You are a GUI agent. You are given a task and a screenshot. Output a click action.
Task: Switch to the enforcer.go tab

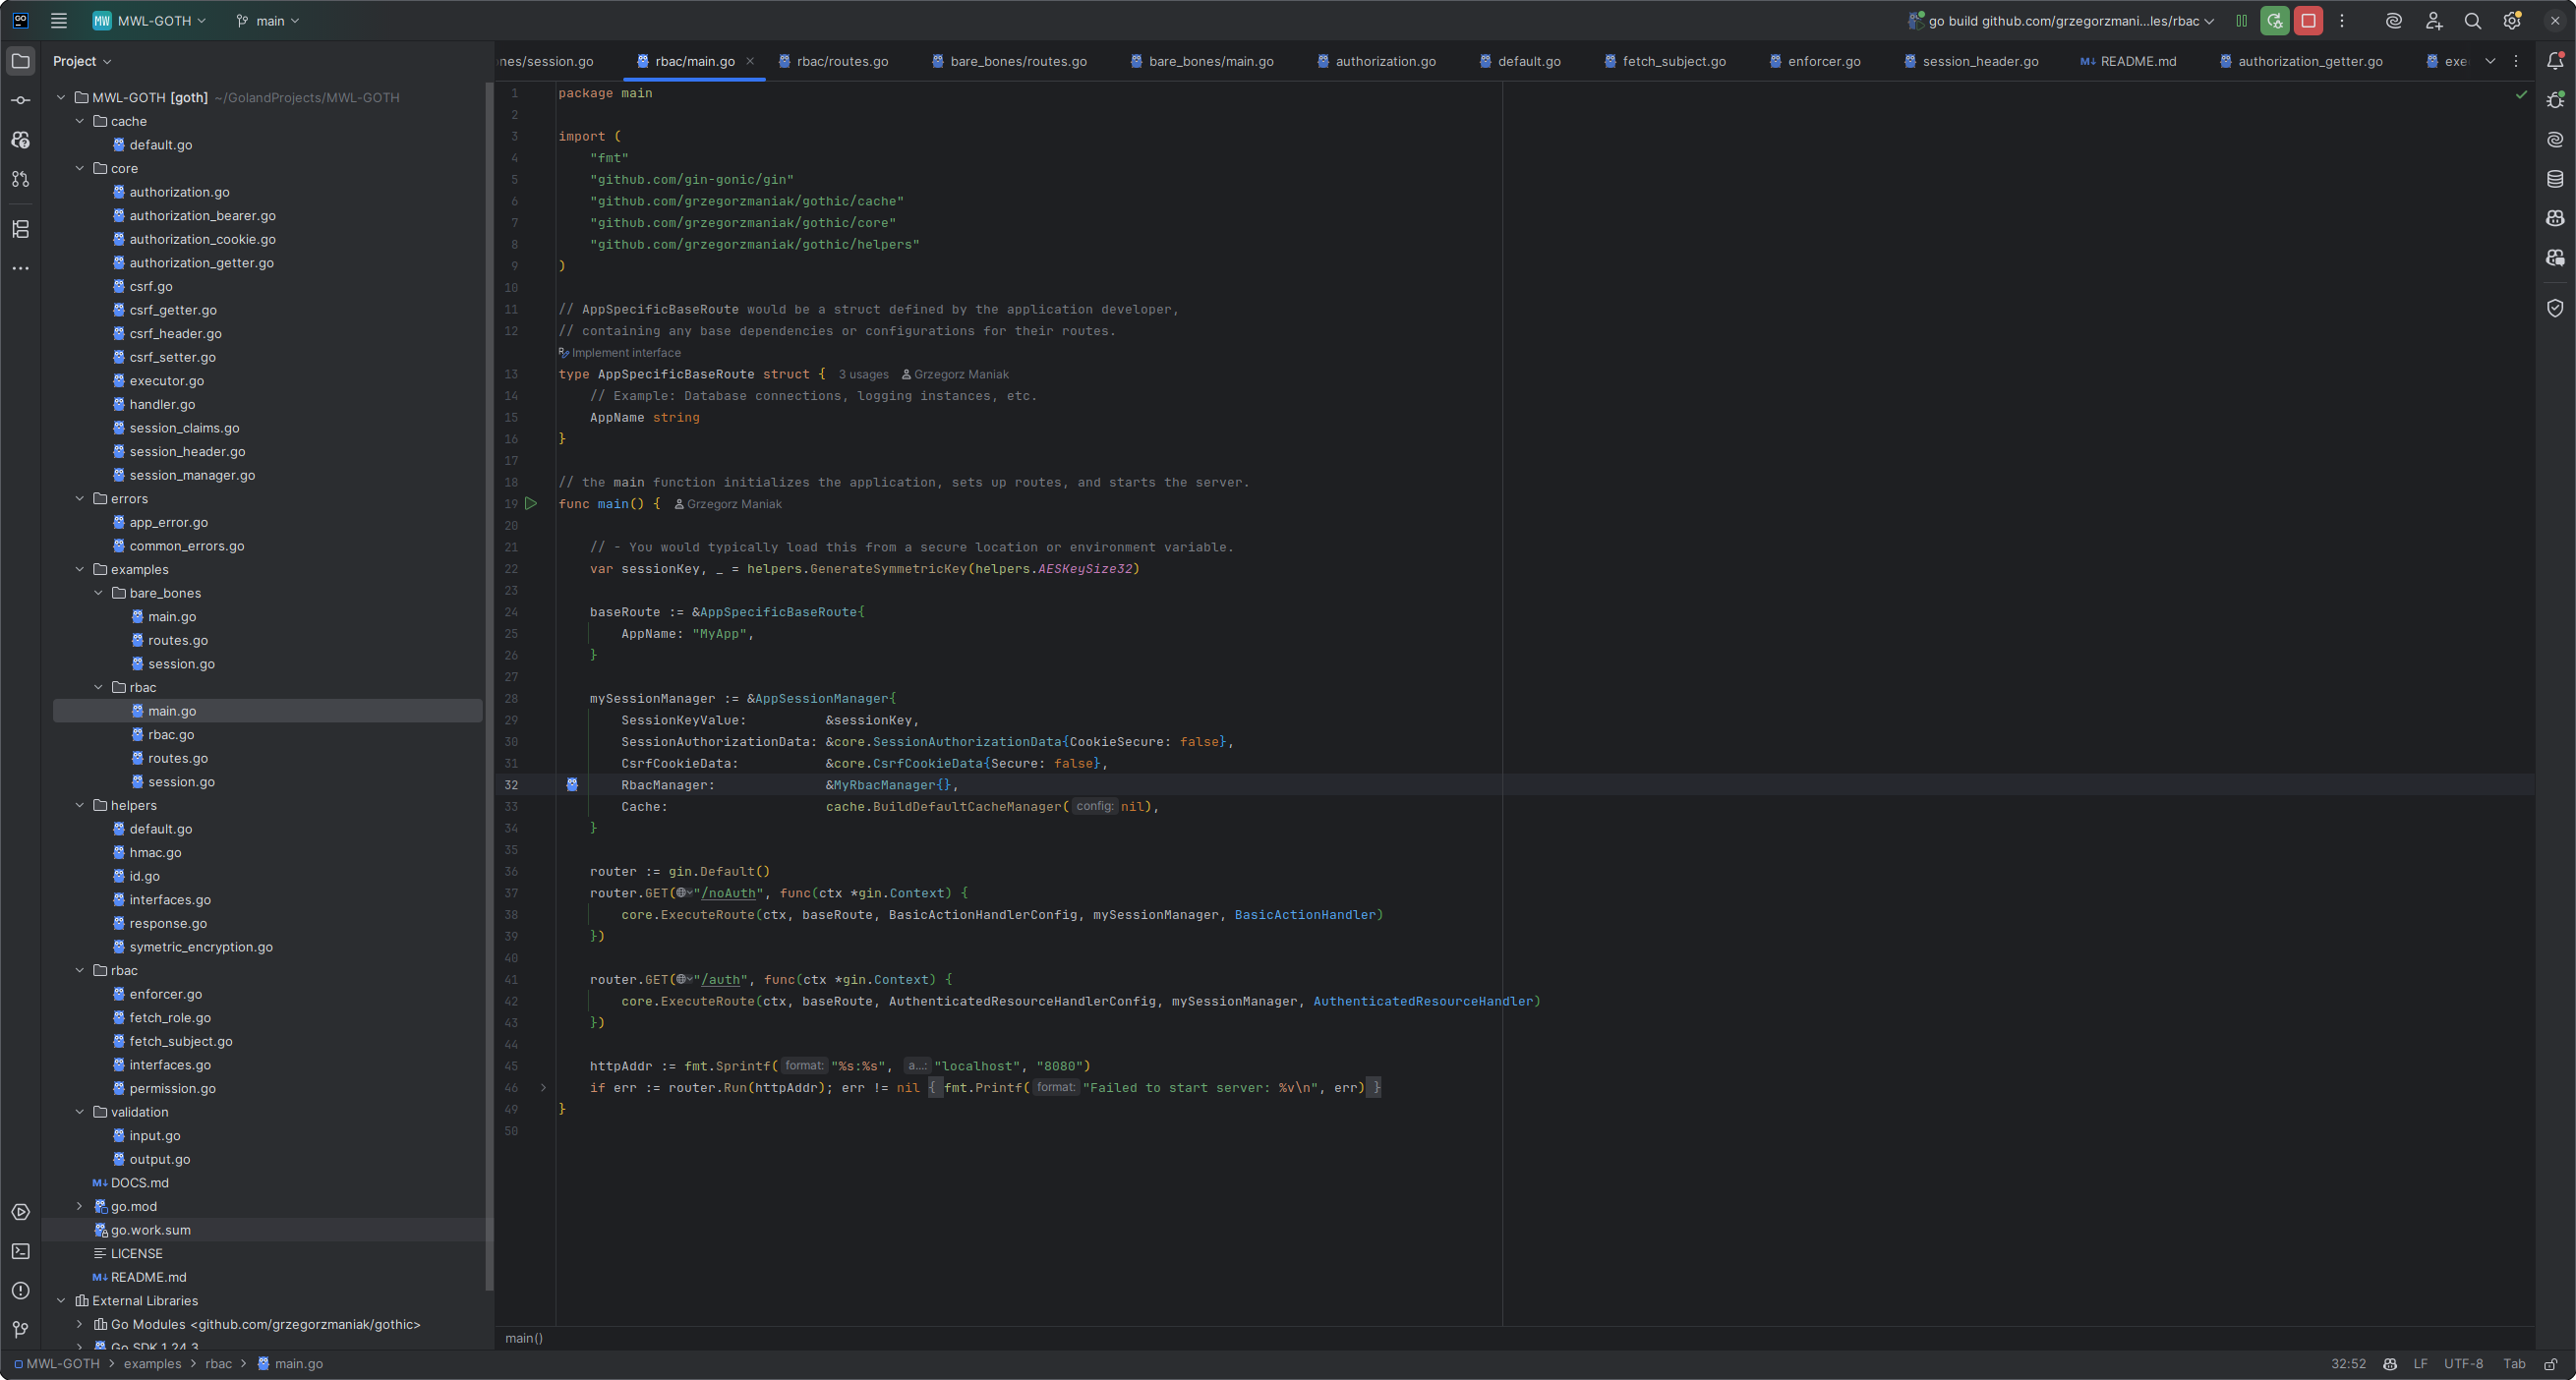pyautogui.click(x=1815, y=61)
